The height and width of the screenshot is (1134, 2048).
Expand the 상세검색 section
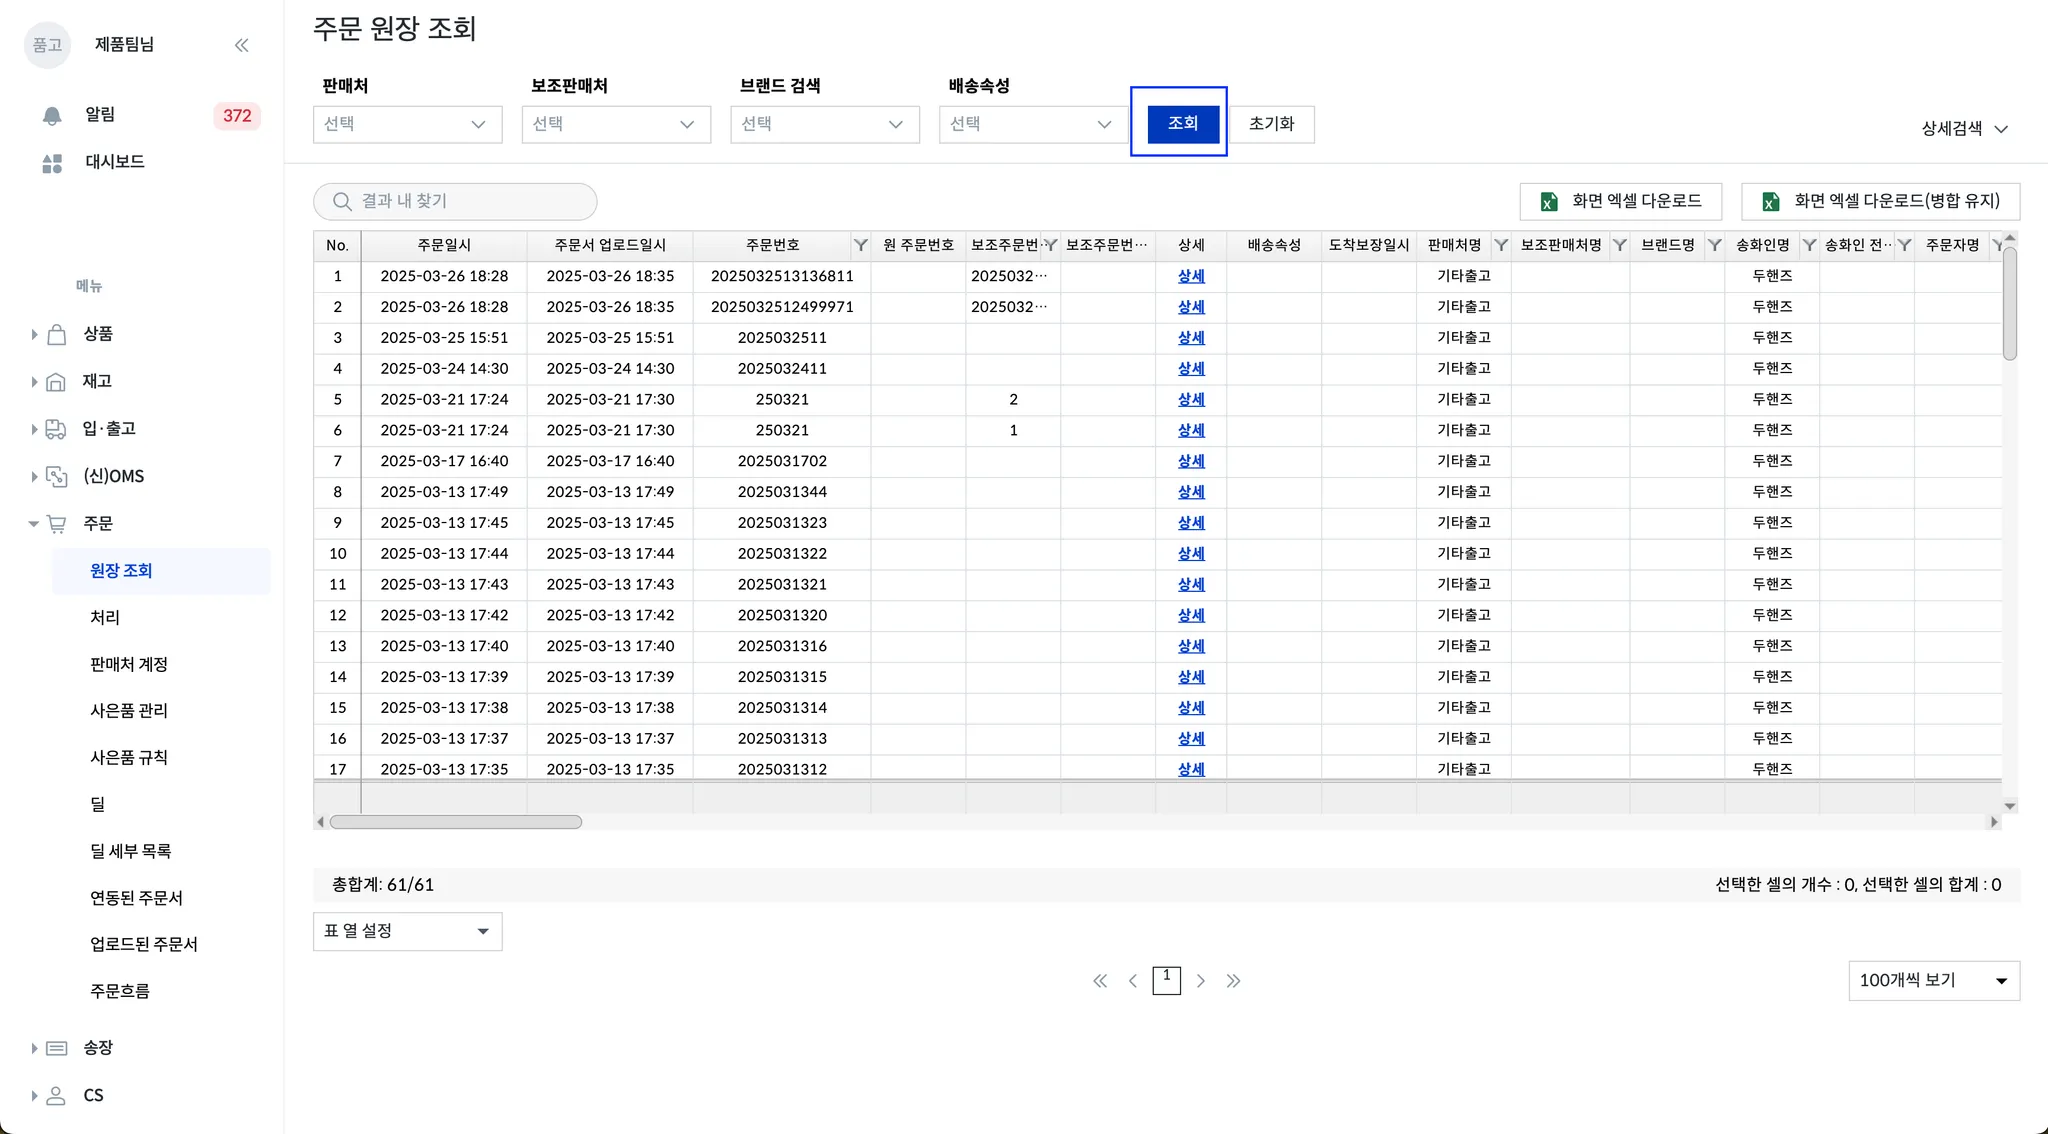coord(1964,129)
